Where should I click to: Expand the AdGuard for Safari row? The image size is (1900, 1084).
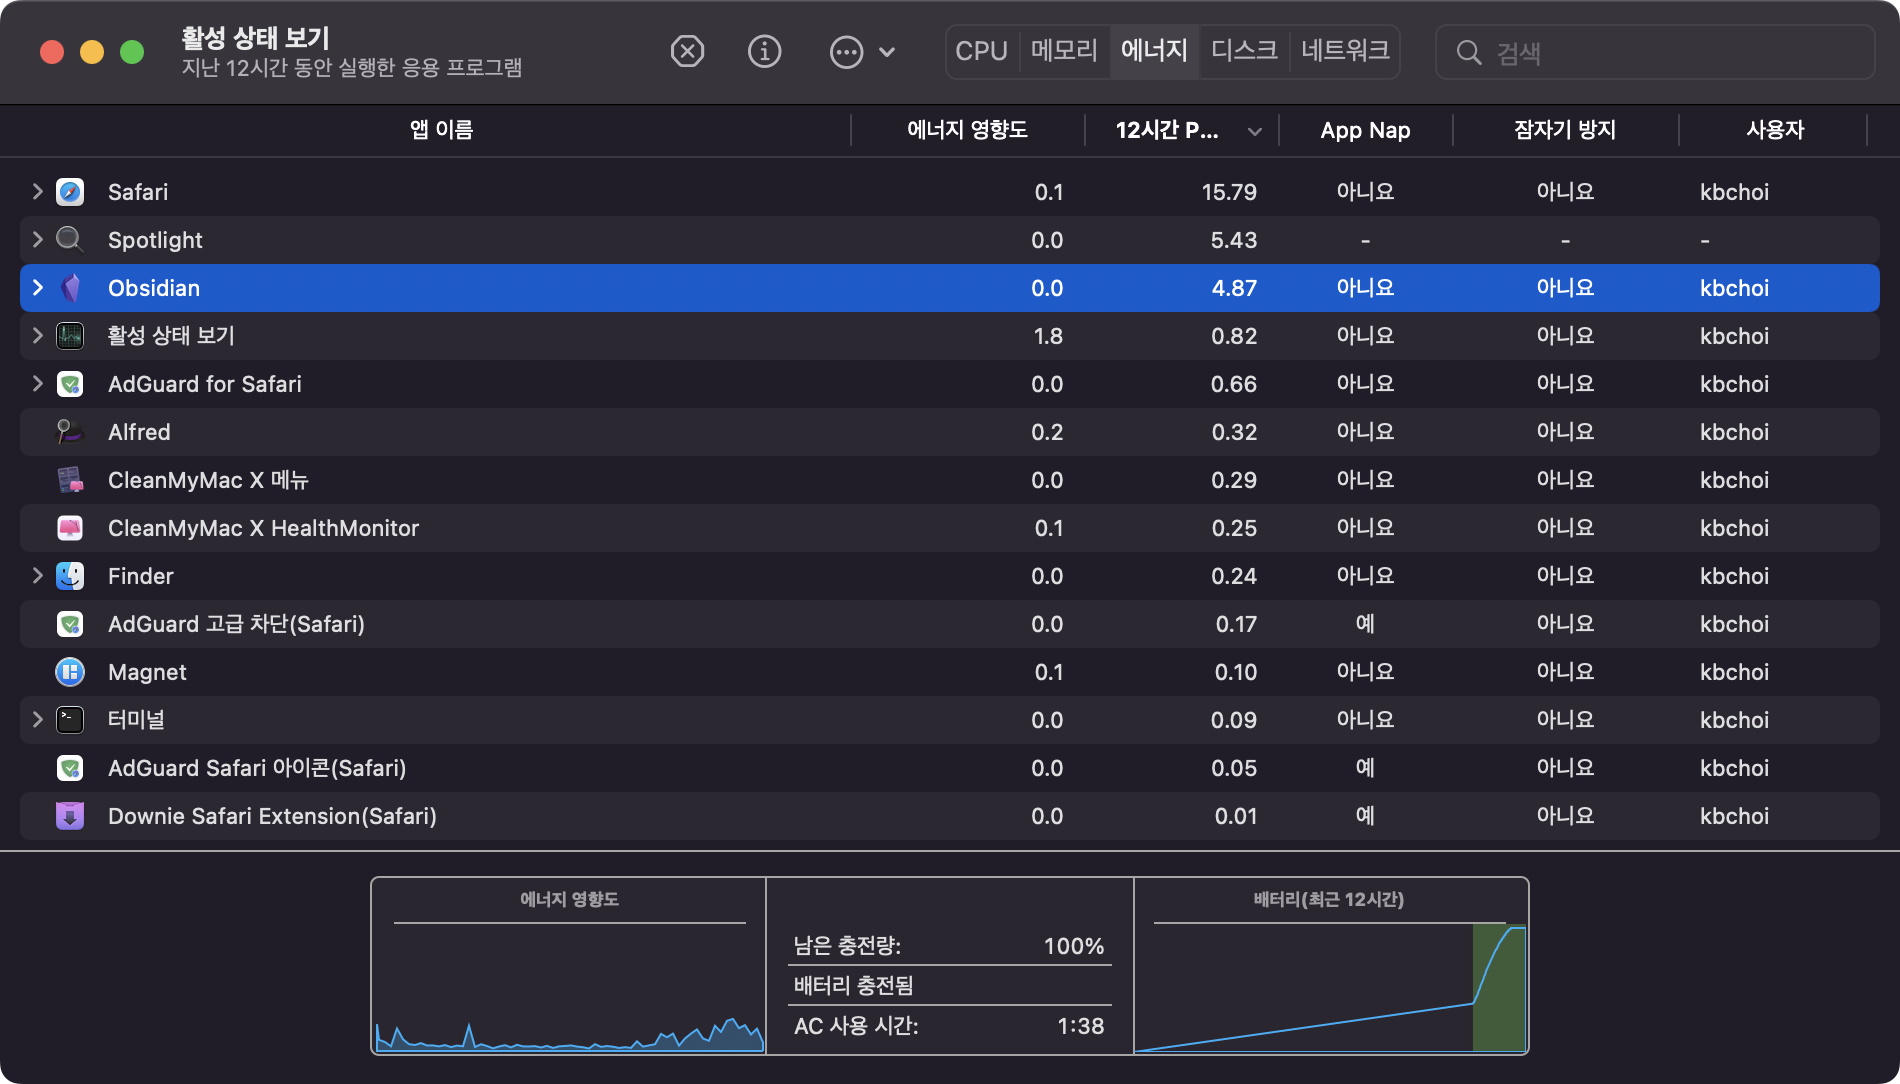coord(37,383)
